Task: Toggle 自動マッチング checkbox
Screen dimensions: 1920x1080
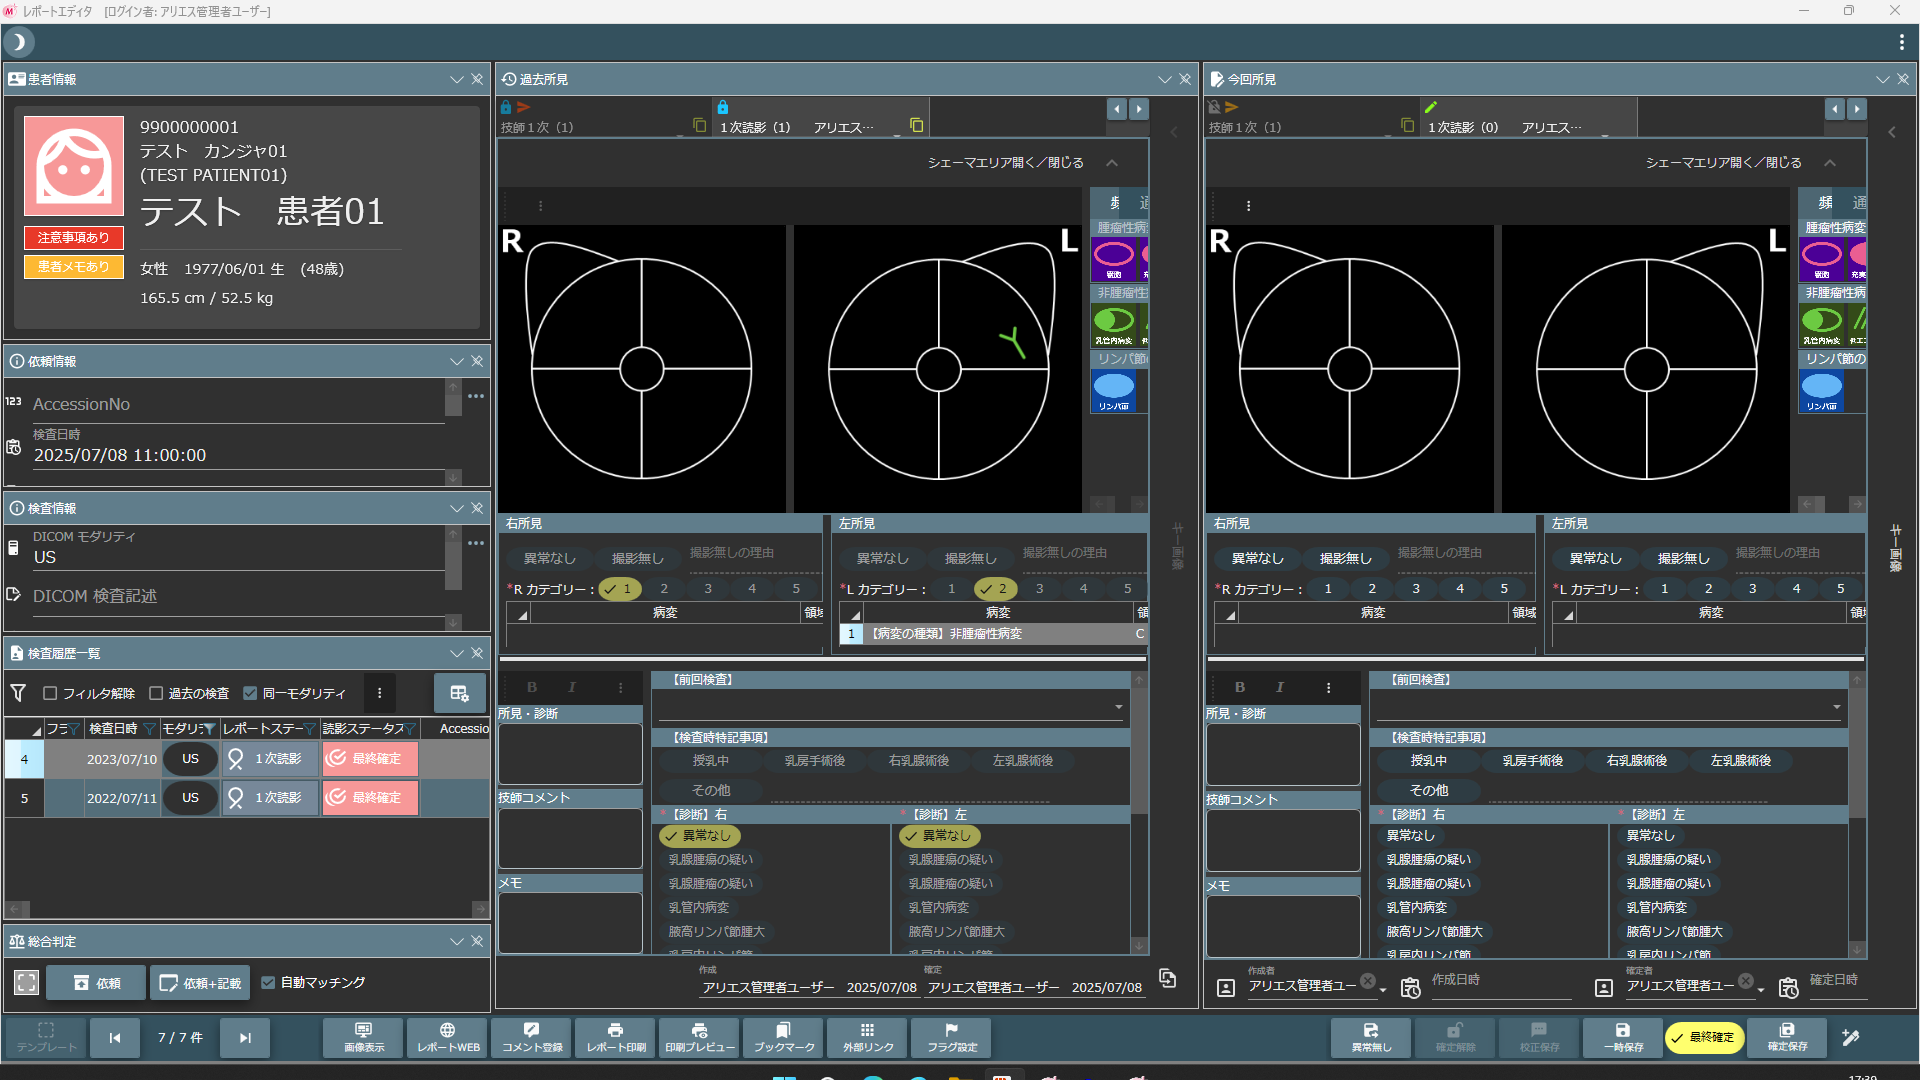Action: click(268, 982)
